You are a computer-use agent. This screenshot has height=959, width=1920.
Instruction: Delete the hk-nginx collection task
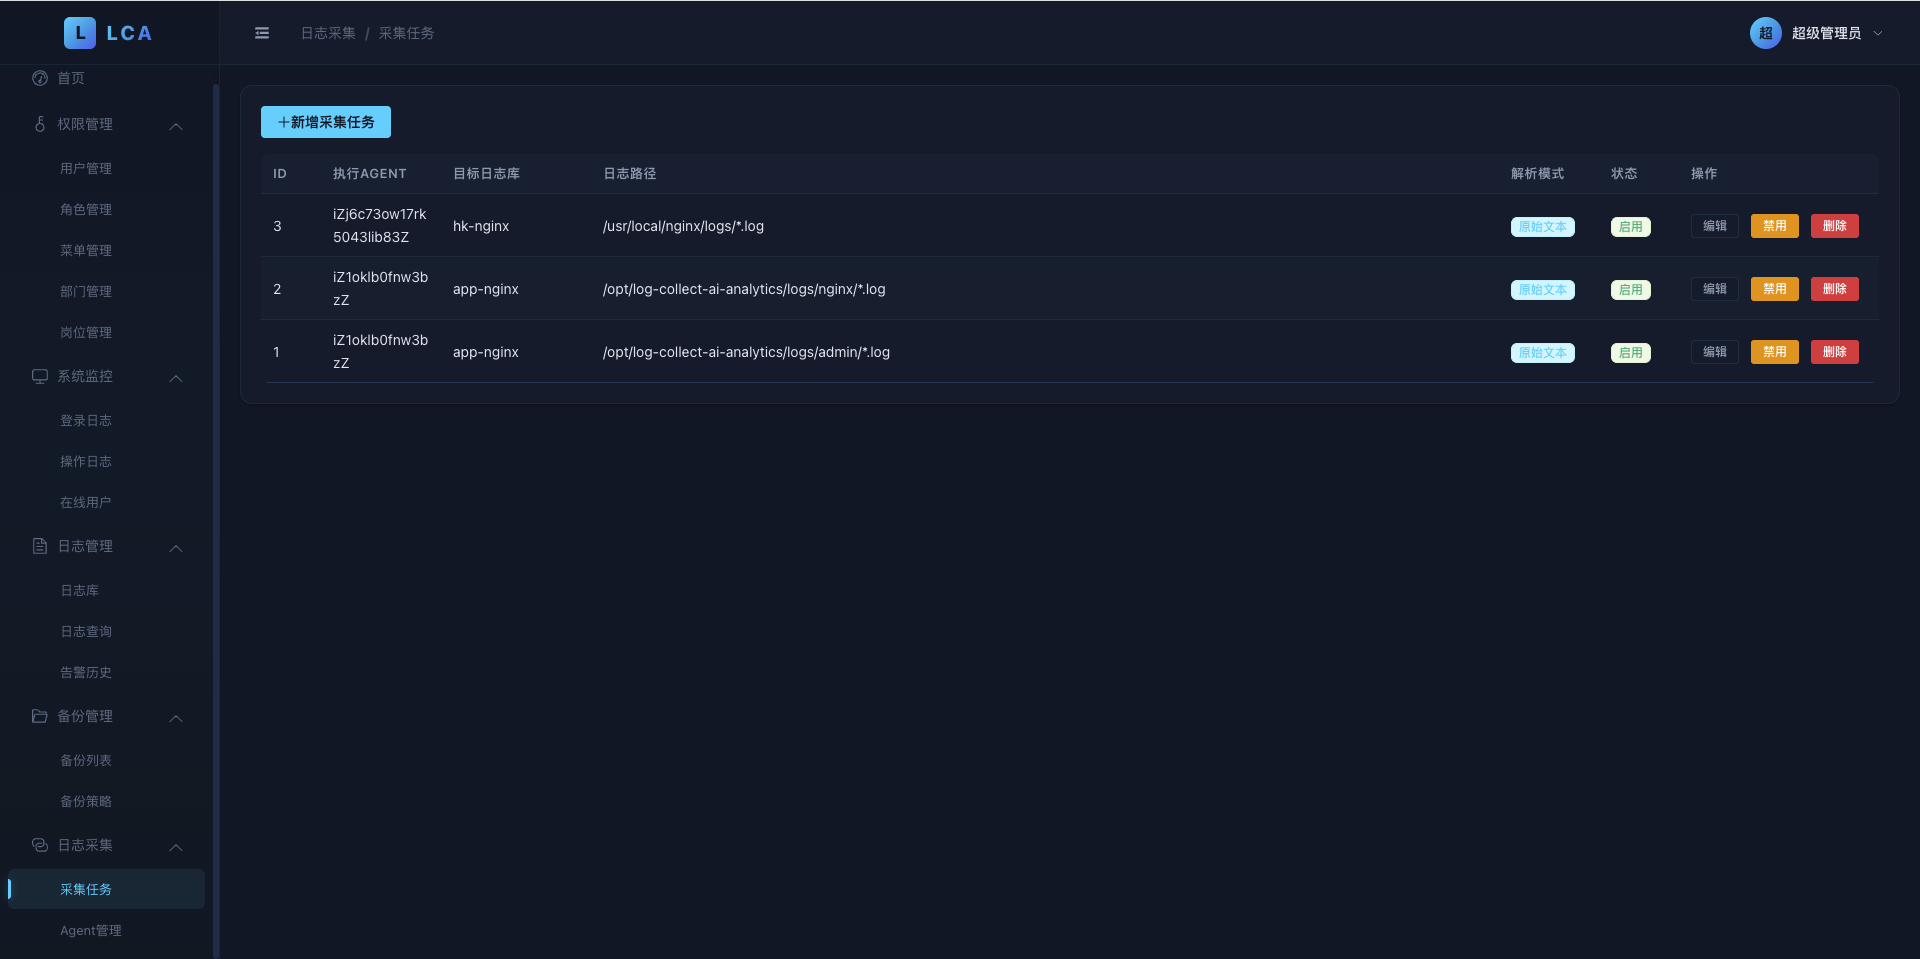point(1835,226)
